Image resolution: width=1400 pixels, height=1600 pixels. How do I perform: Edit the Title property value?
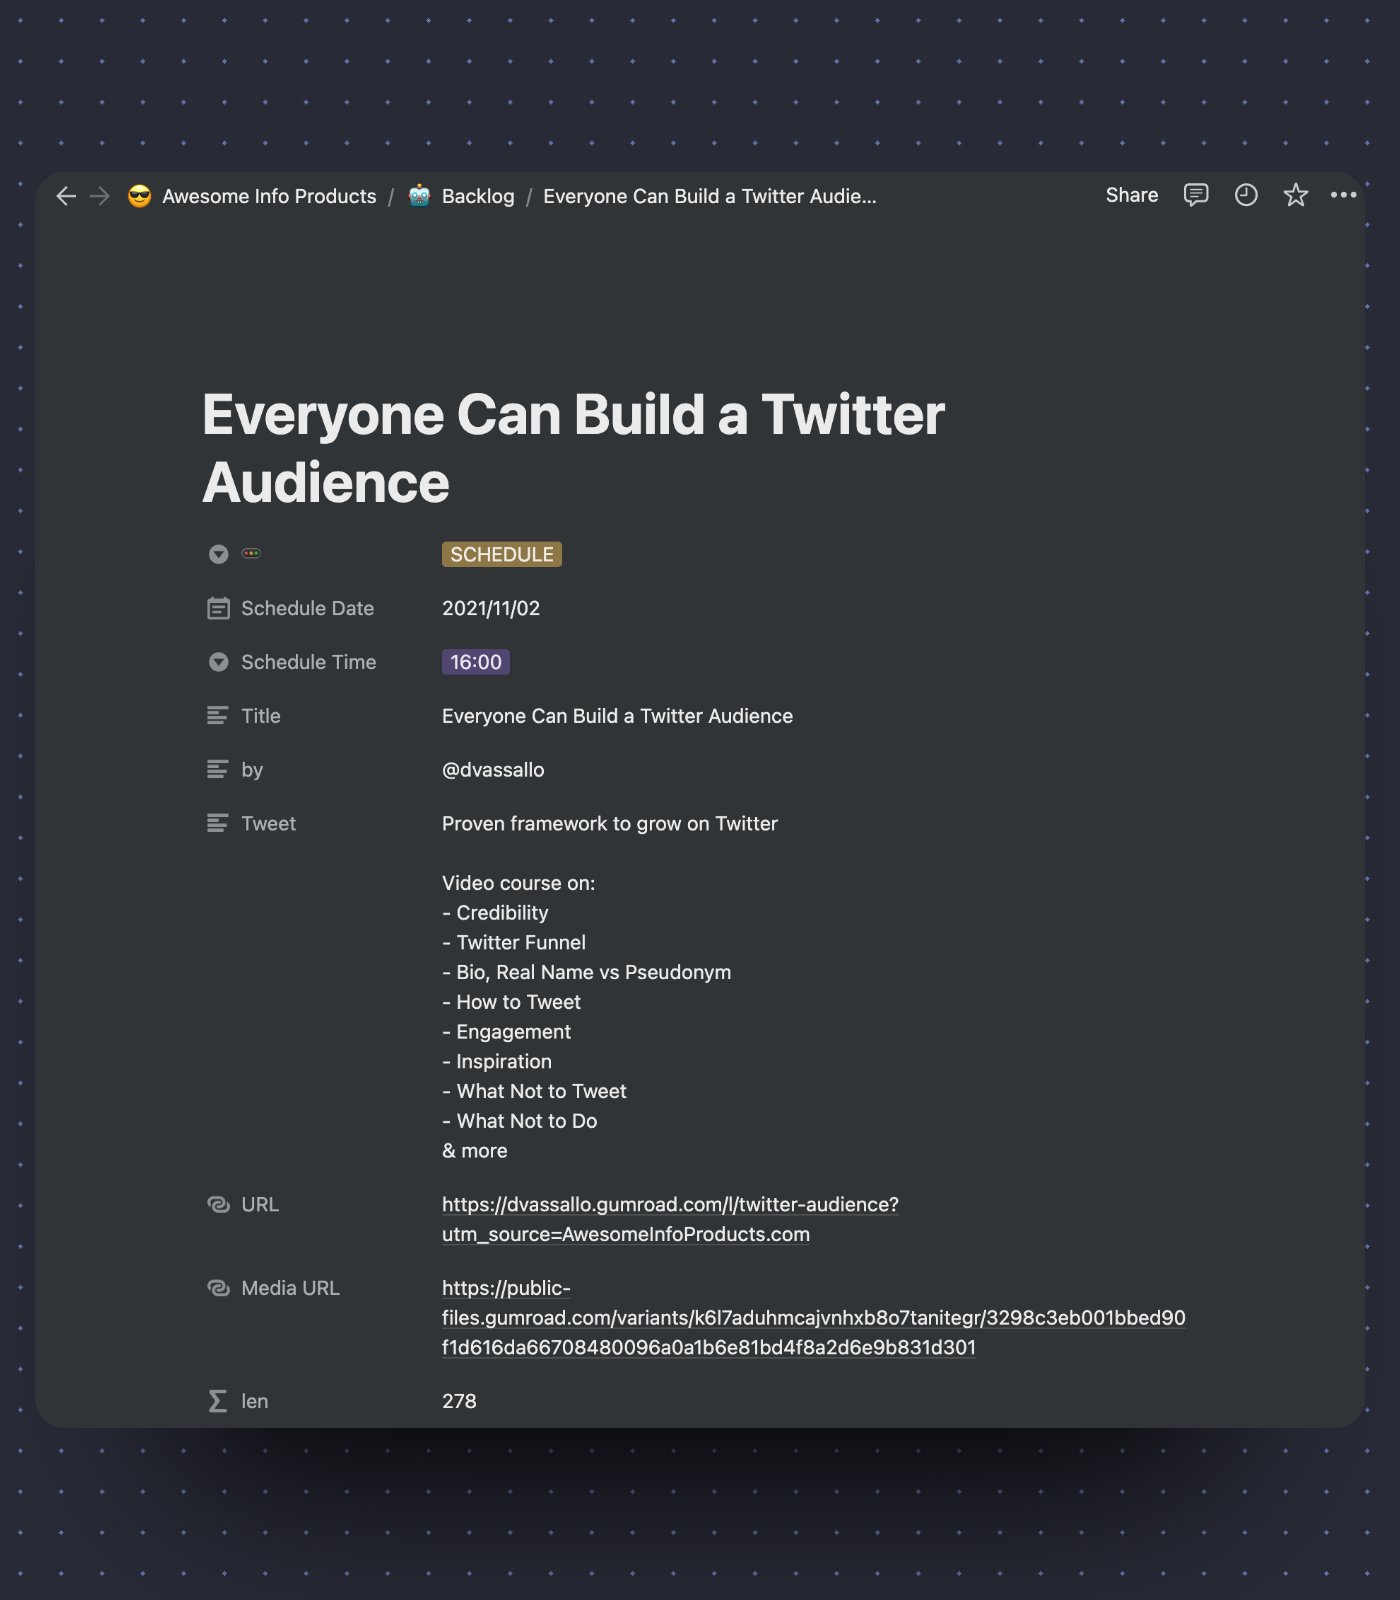[x=617, y=716]
